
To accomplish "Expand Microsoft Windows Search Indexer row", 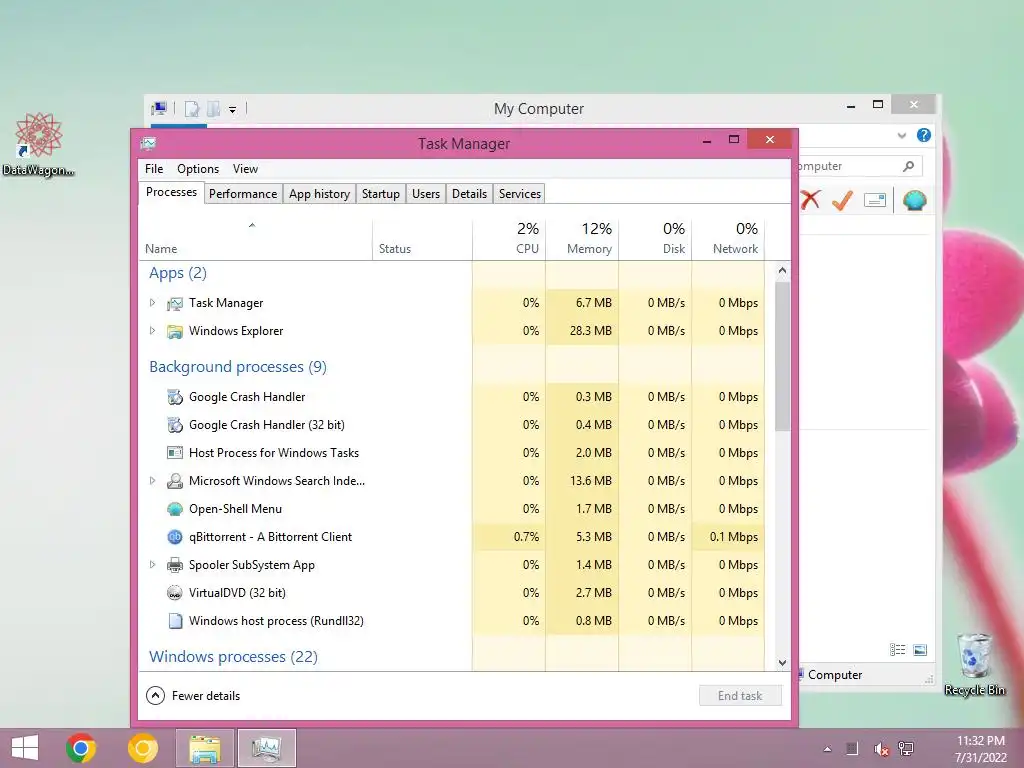I will pyautogui.click(x=152, y=481).
